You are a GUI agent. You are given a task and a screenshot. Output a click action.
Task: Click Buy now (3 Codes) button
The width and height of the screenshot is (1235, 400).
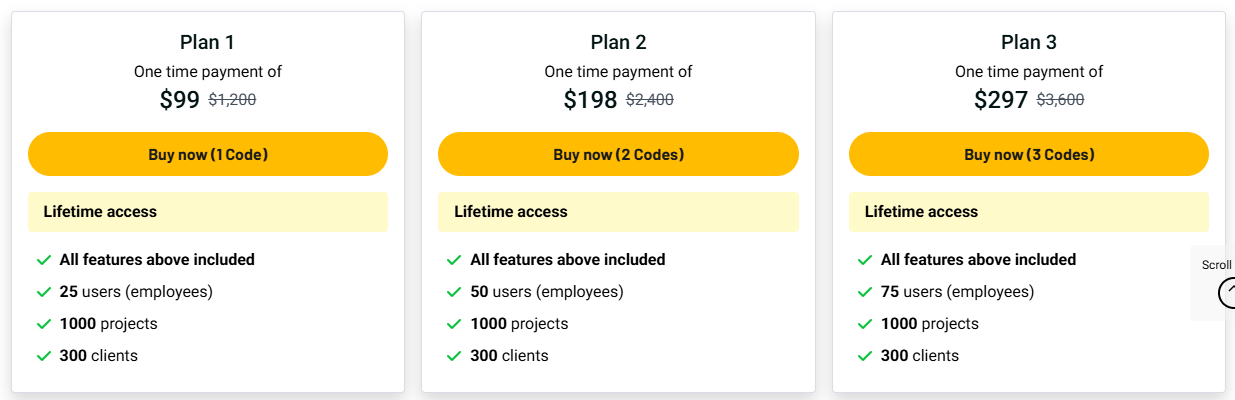pyautogui.click(x=1029, y=154)
